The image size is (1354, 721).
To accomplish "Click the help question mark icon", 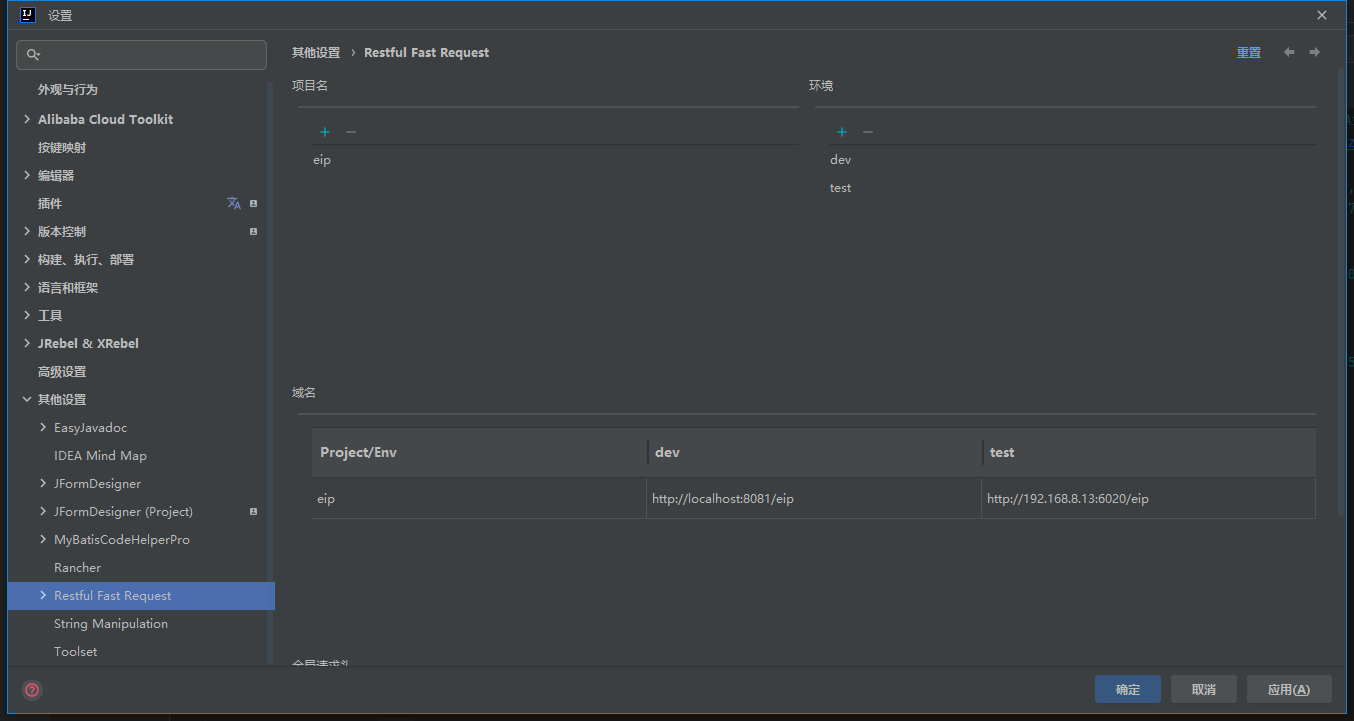I will coord(32,690).
